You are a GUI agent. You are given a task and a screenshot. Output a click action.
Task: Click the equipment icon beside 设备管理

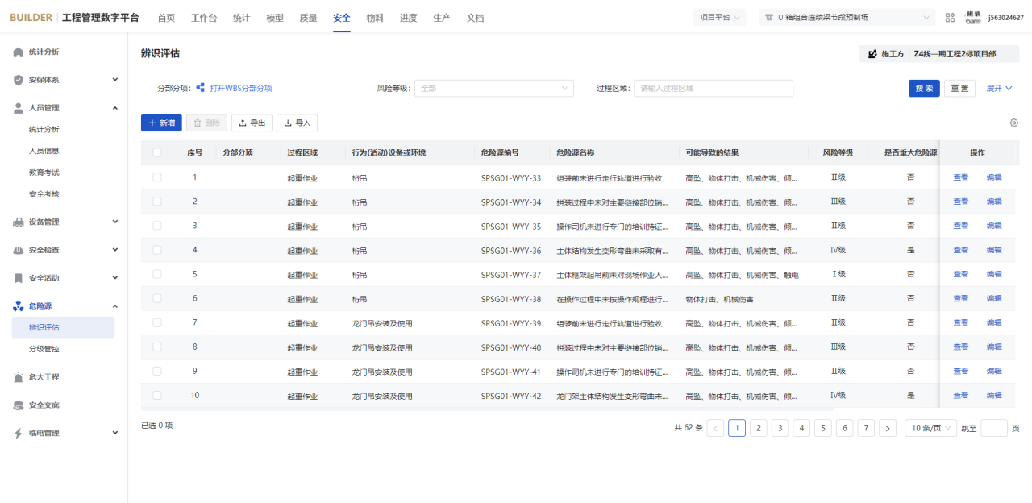pos(19,223)
